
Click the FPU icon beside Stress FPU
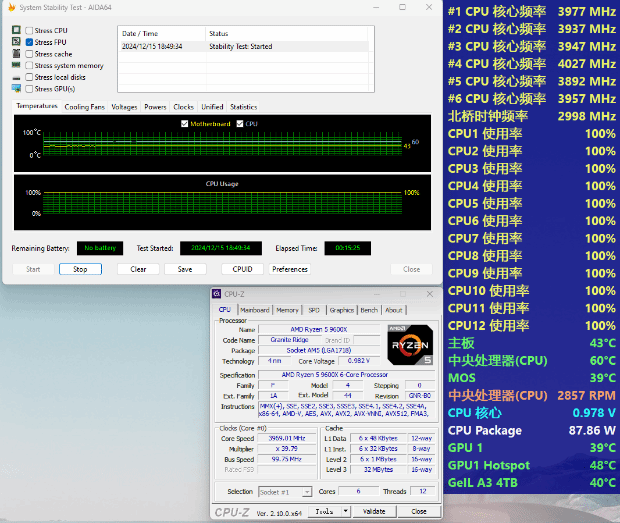[x=16, y=42]
